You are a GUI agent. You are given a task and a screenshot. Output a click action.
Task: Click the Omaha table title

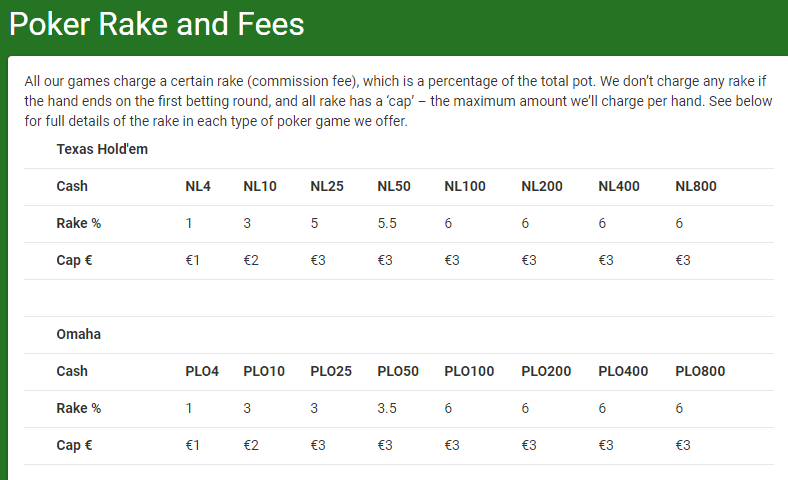pos(79,334)
